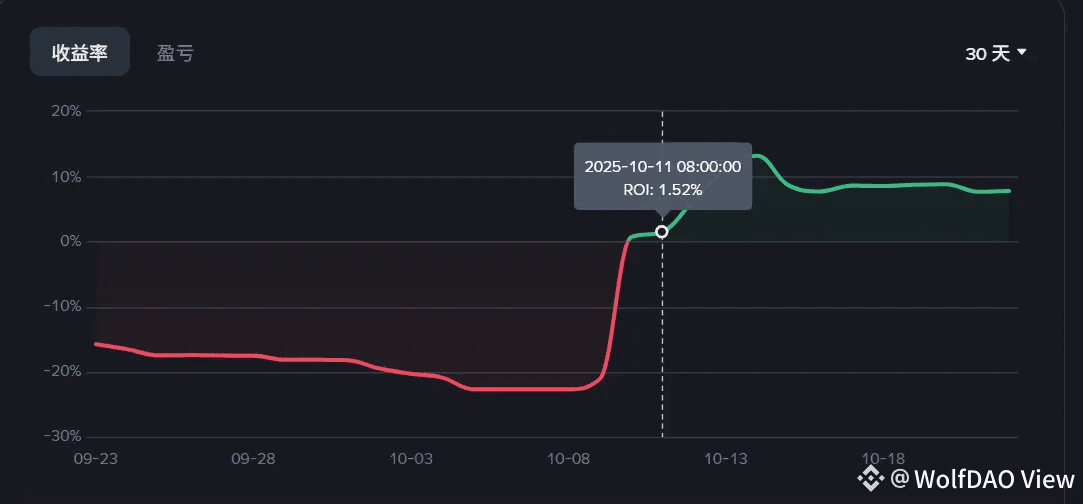The height and width of the screenshot is (504, 1083).
Task: Select the 10-03 date on the x-axis
Action: 411,458
